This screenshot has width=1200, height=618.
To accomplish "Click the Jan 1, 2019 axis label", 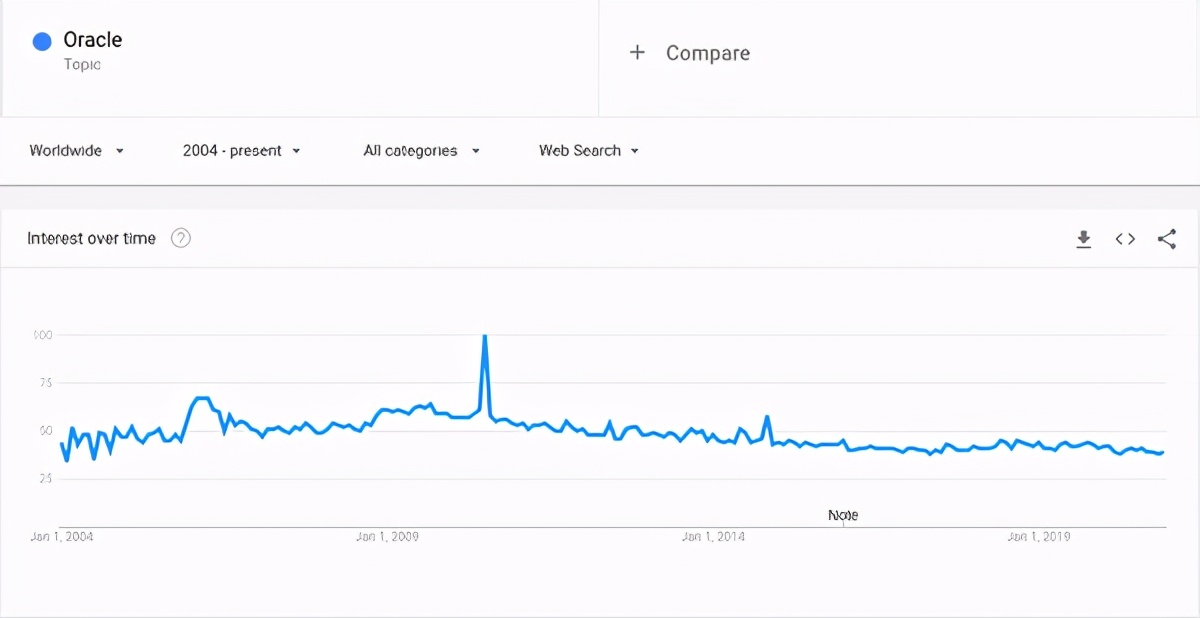I will point(1039,537).
